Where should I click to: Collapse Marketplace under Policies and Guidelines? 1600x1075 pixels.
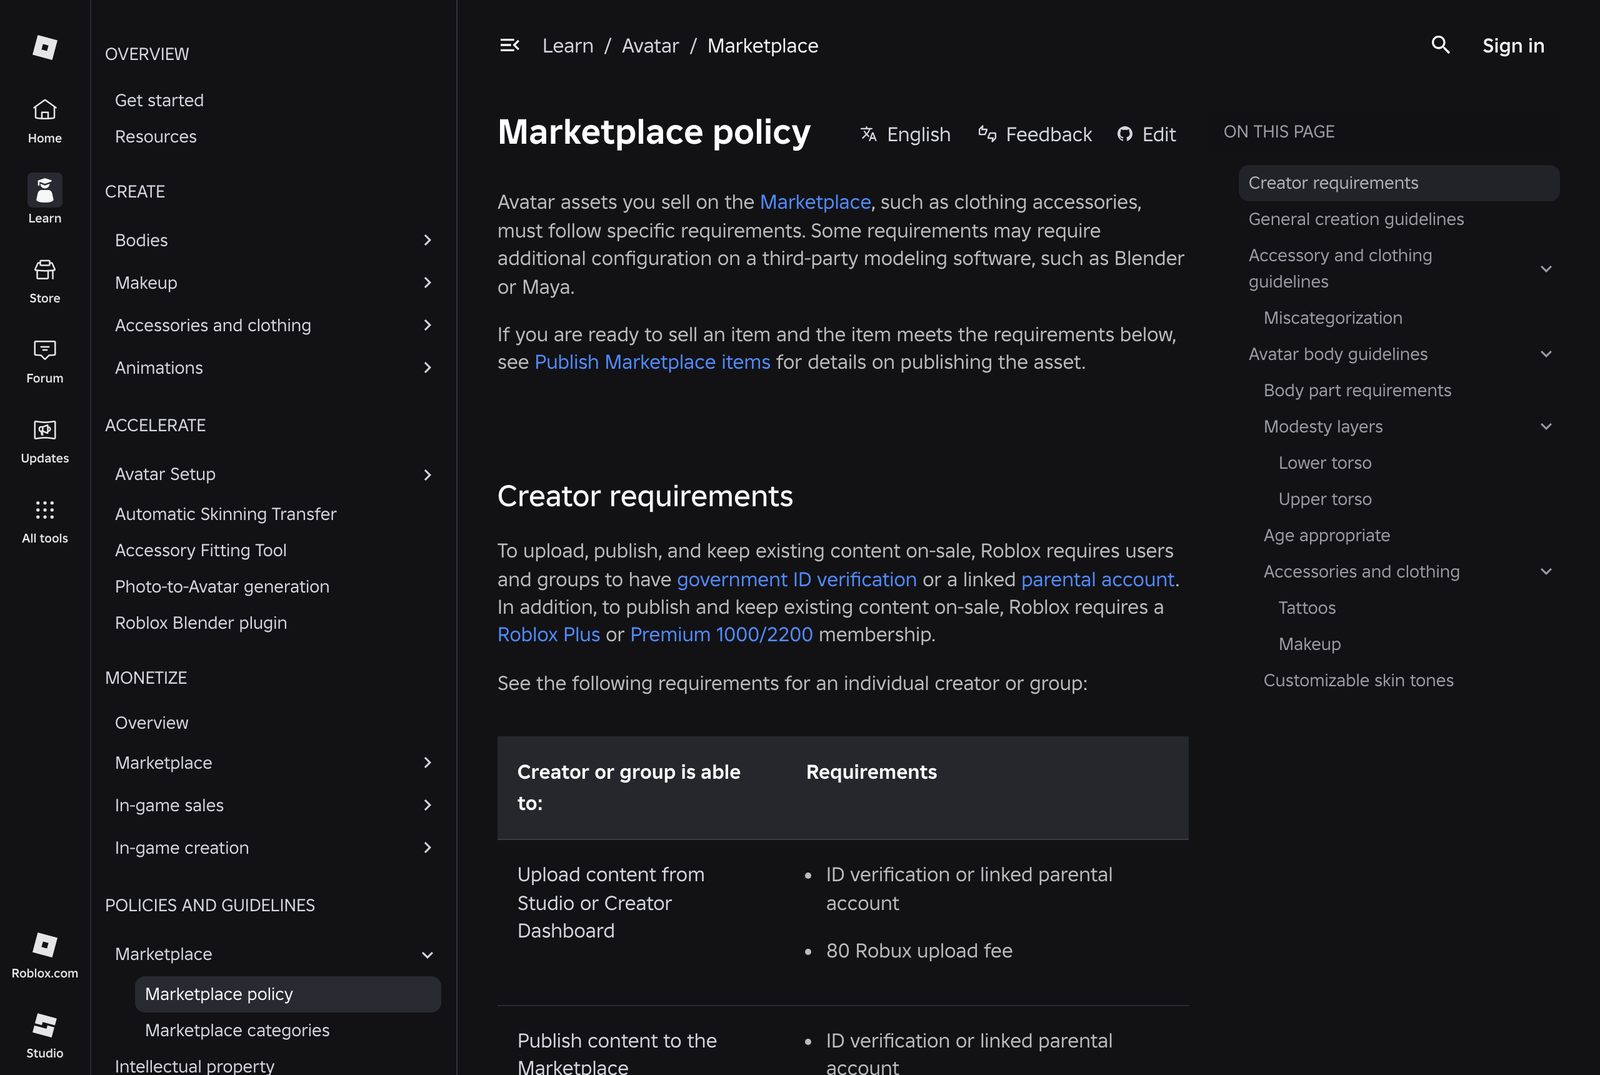[x=427, y=955]
